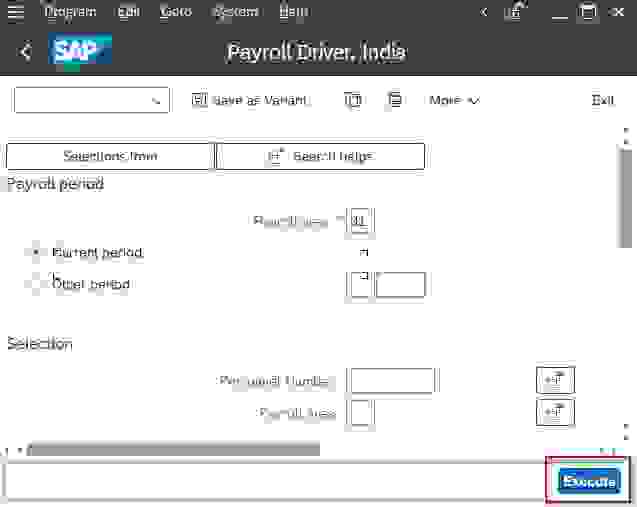Click Save as Variant

[x=249, y=100]
